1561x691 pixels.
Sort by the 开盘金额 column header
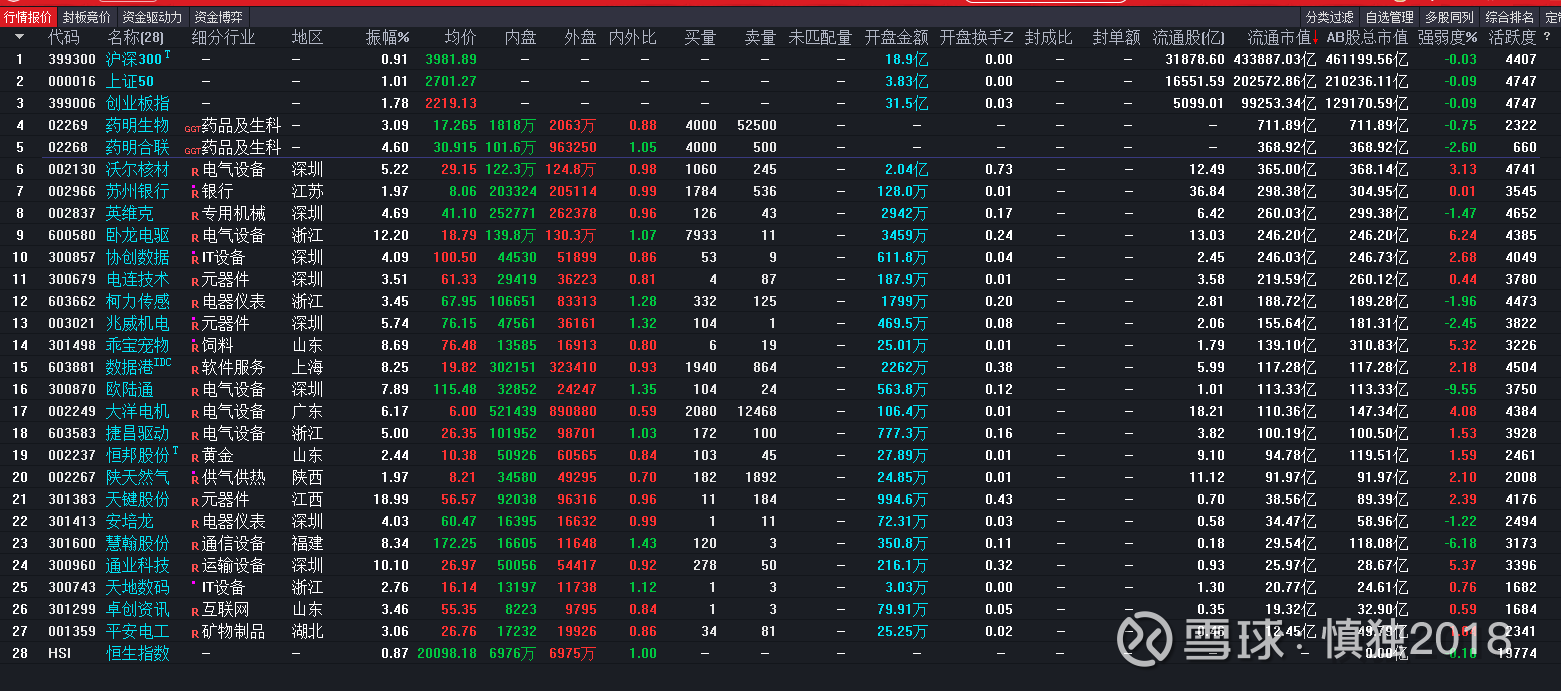coord(896,37)
